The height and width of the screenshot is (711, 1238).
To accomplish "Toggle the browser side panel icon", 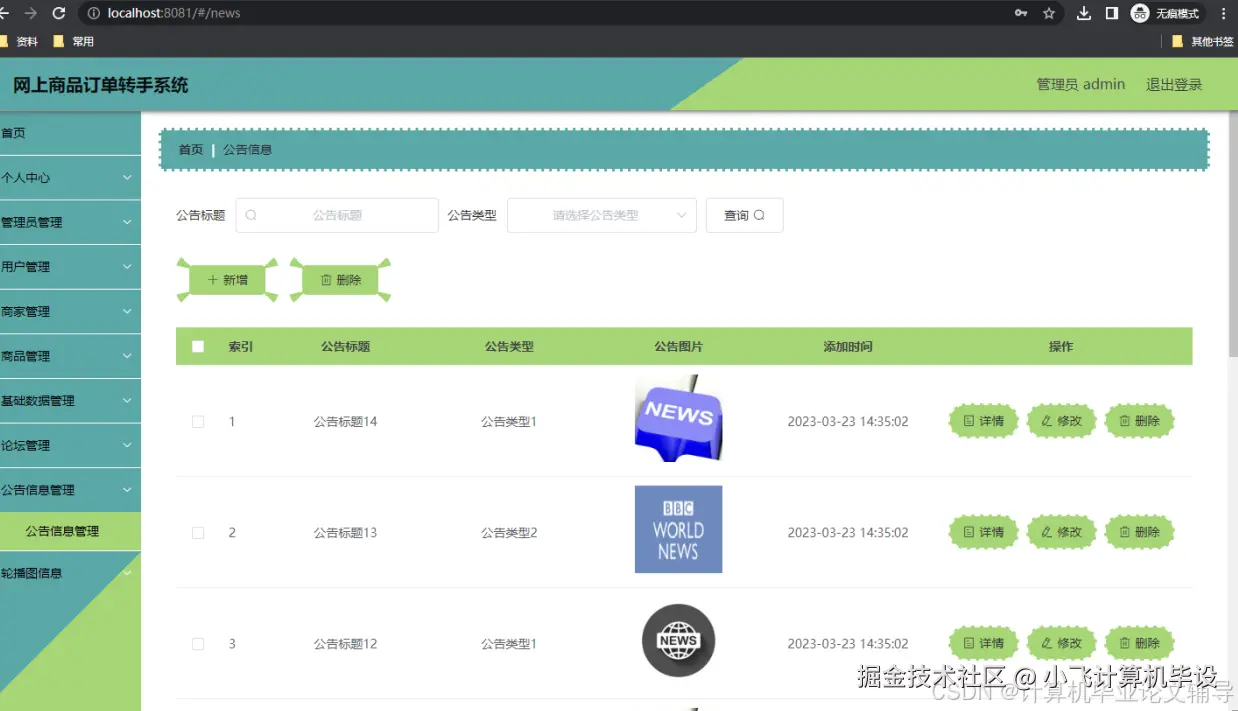I will pos(1111,13).
